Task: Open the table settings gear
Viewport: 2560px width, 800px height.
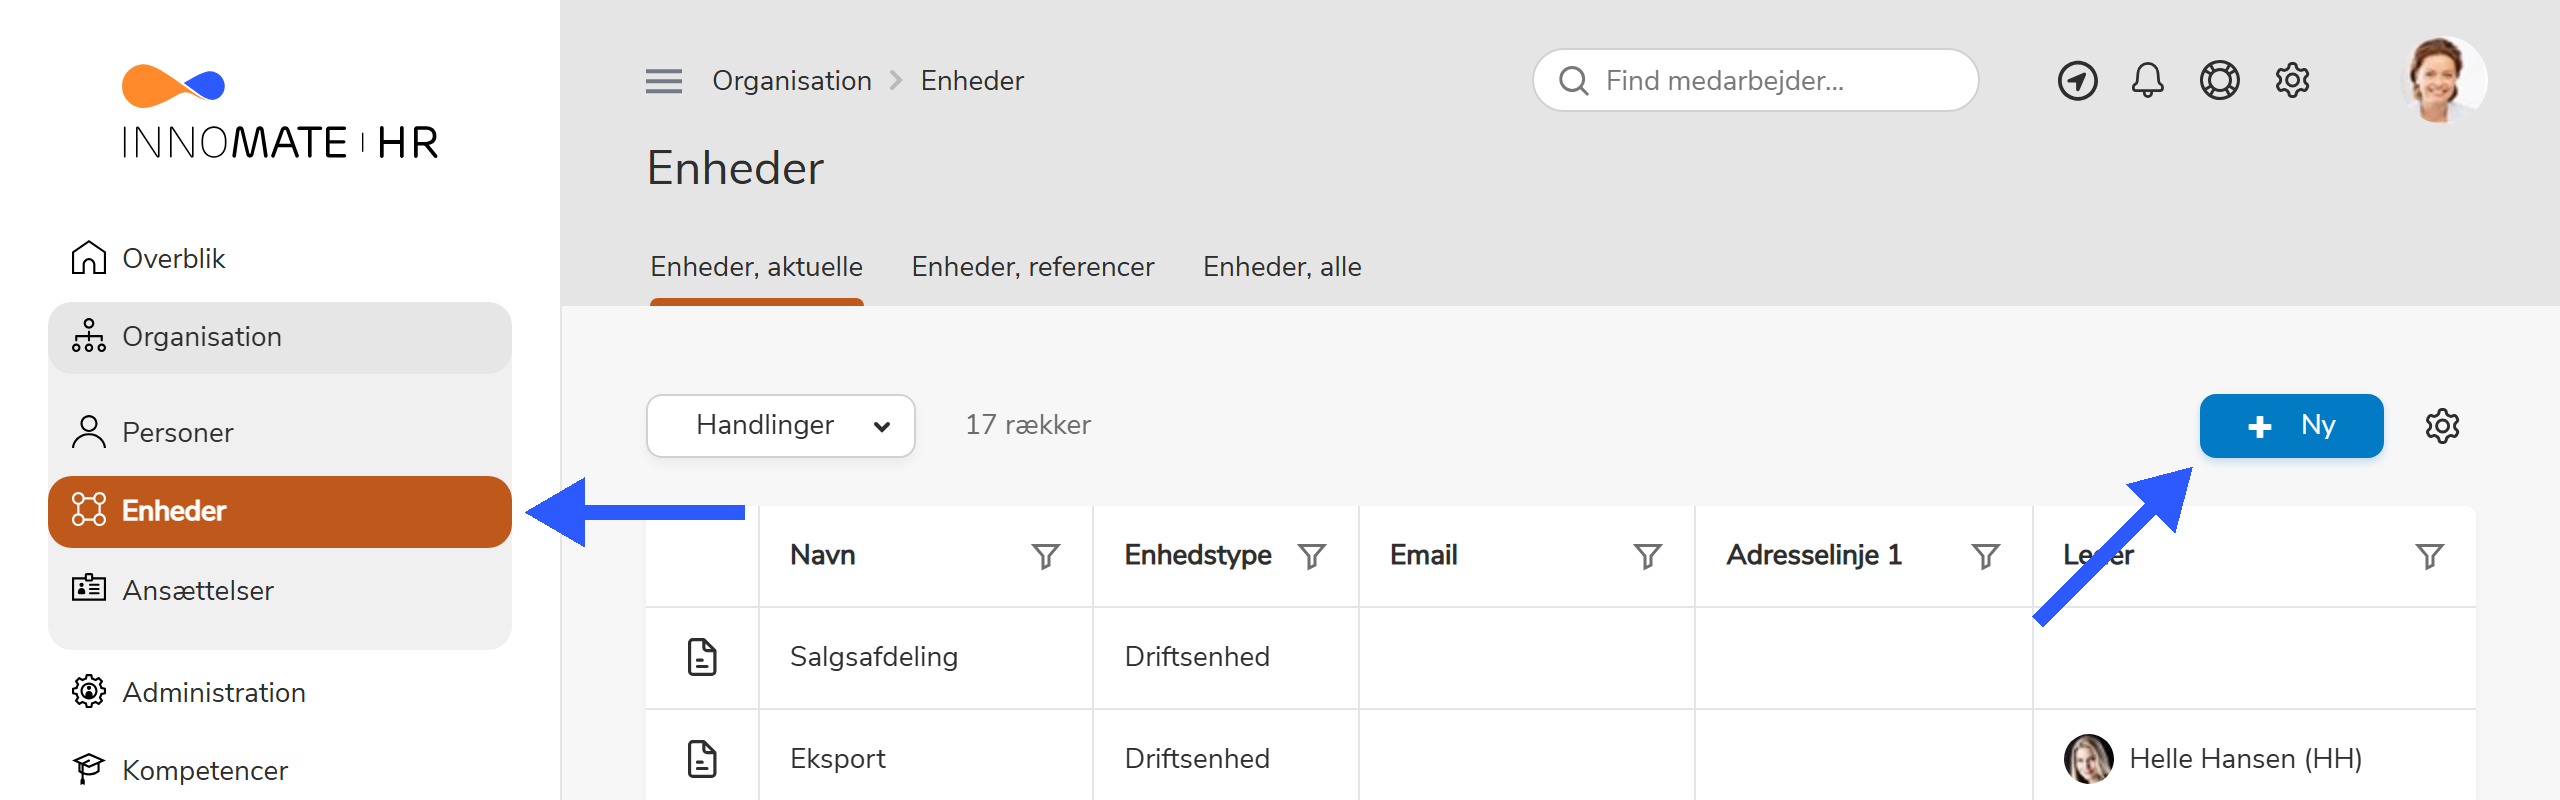Action: pyautogui.click(x=2443, y=426)
